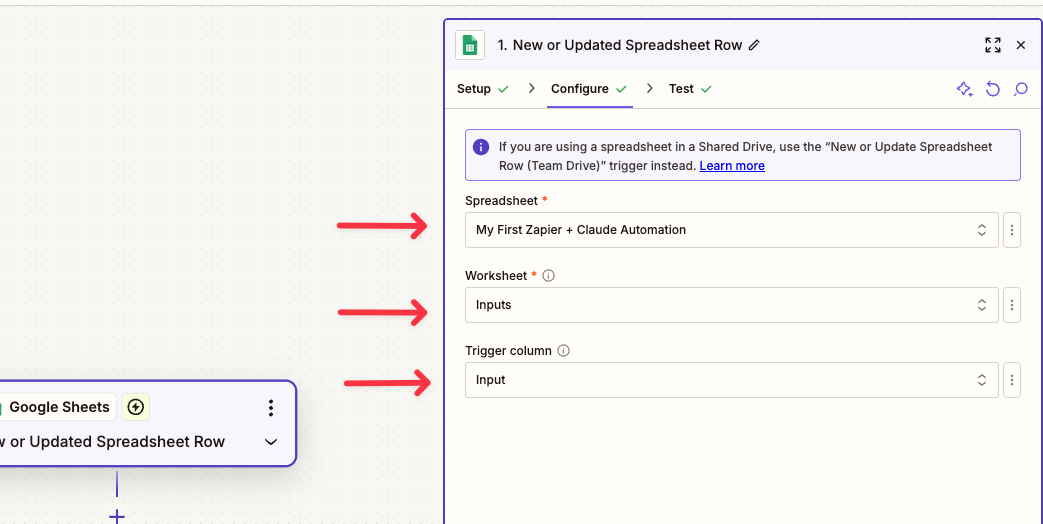Open Spreadsheet field three-dot options

pos(1012,230)
